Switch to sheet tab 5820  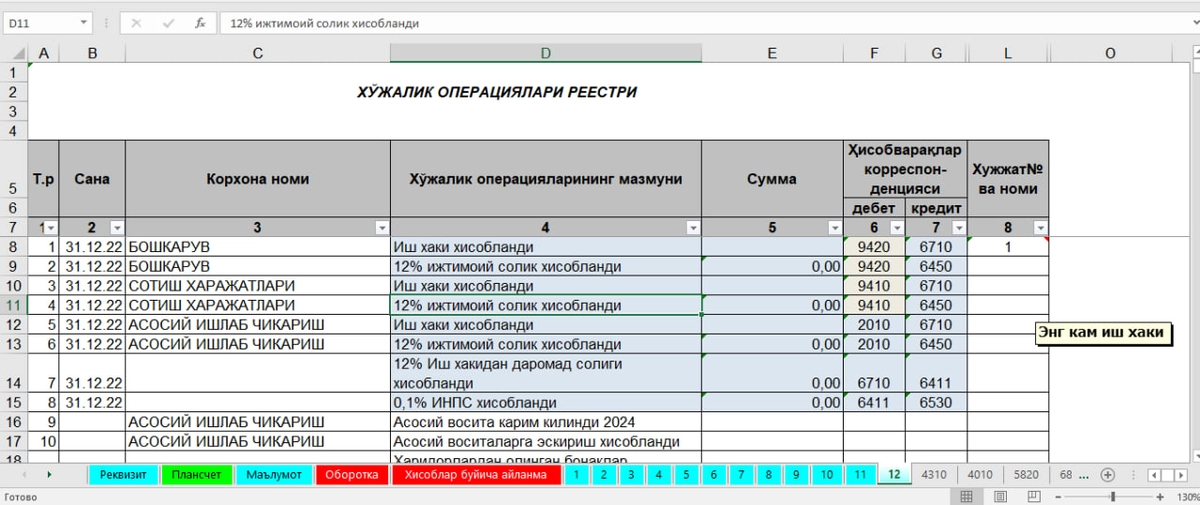[1026, 474]
